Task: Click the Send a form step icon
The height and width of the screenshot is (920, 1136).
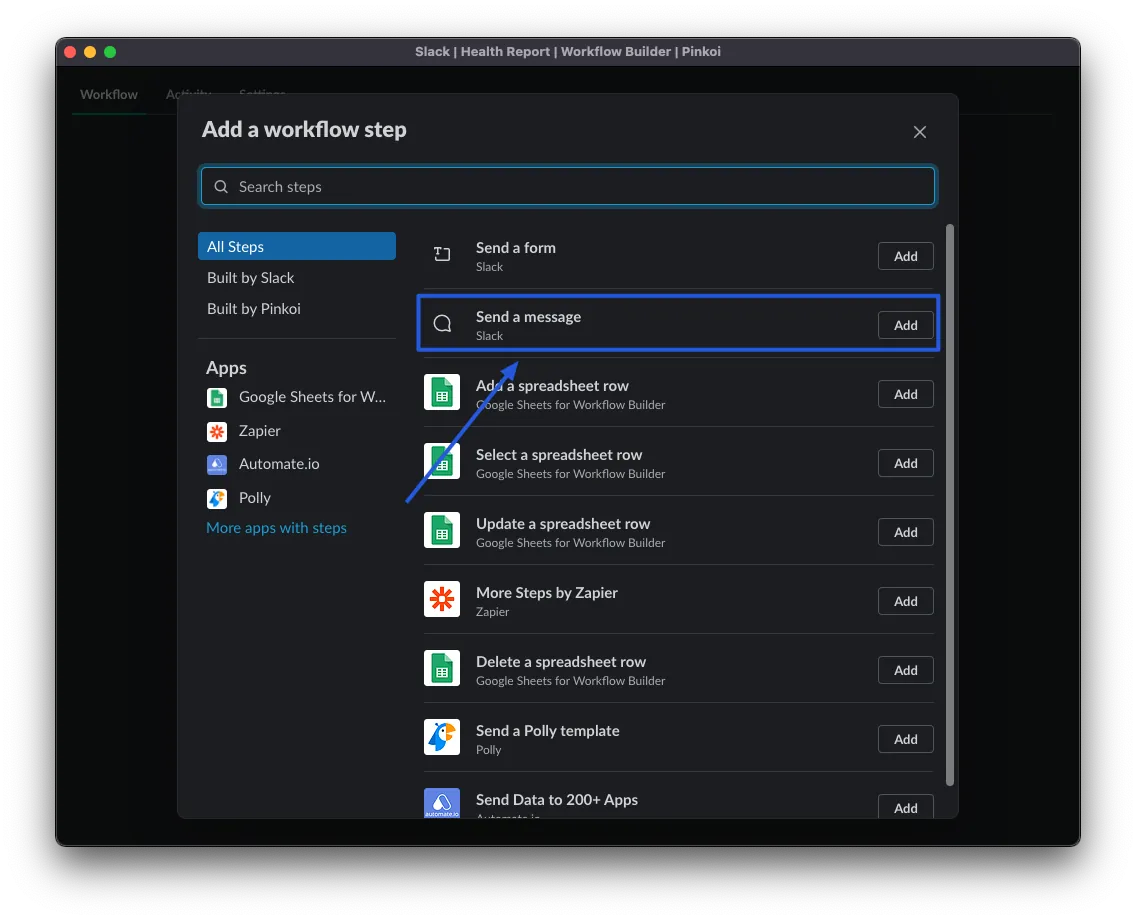Action: [442, 255]
